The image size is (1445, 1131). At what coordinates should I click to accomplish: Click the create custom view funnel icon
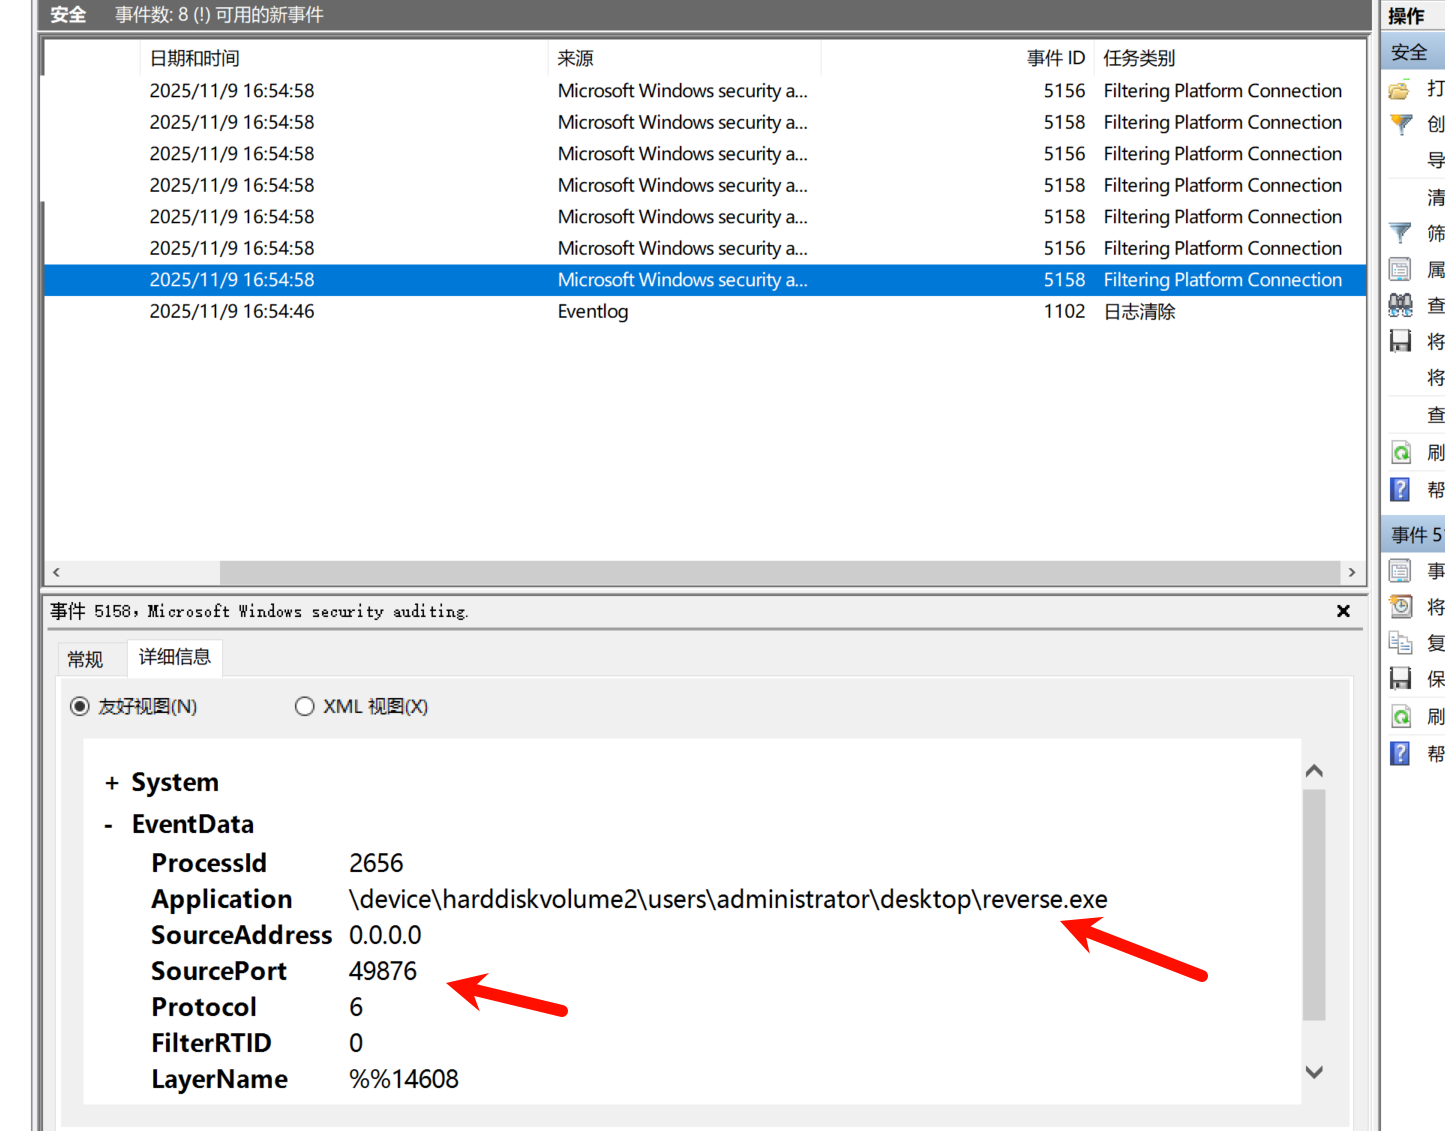[1401, 125]
